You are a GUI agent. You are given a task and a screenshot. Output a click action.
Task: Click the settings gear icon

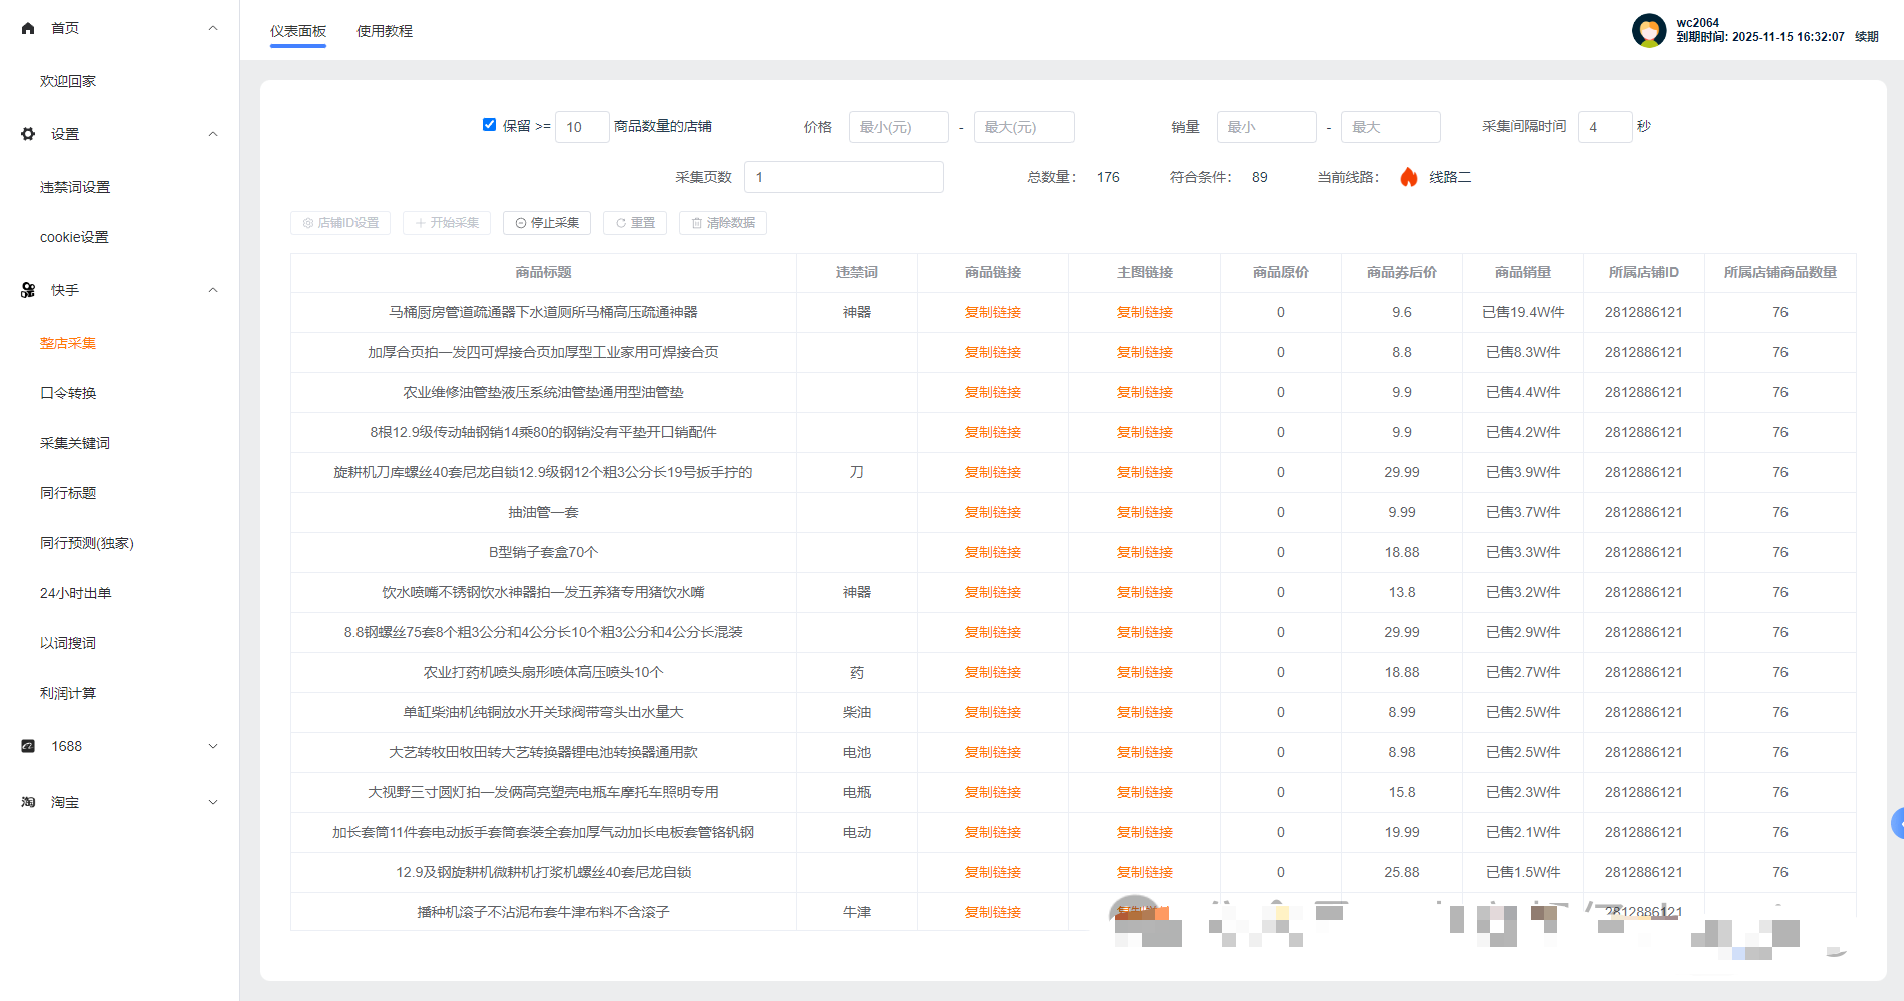coord(28,134)
